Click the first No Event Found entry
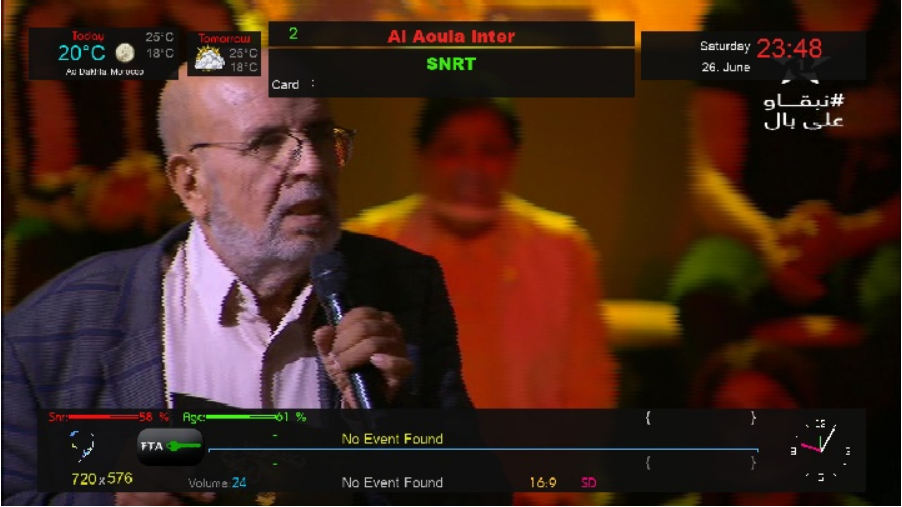The height and width of the screenshot is (507, 902). click(392, 439)
